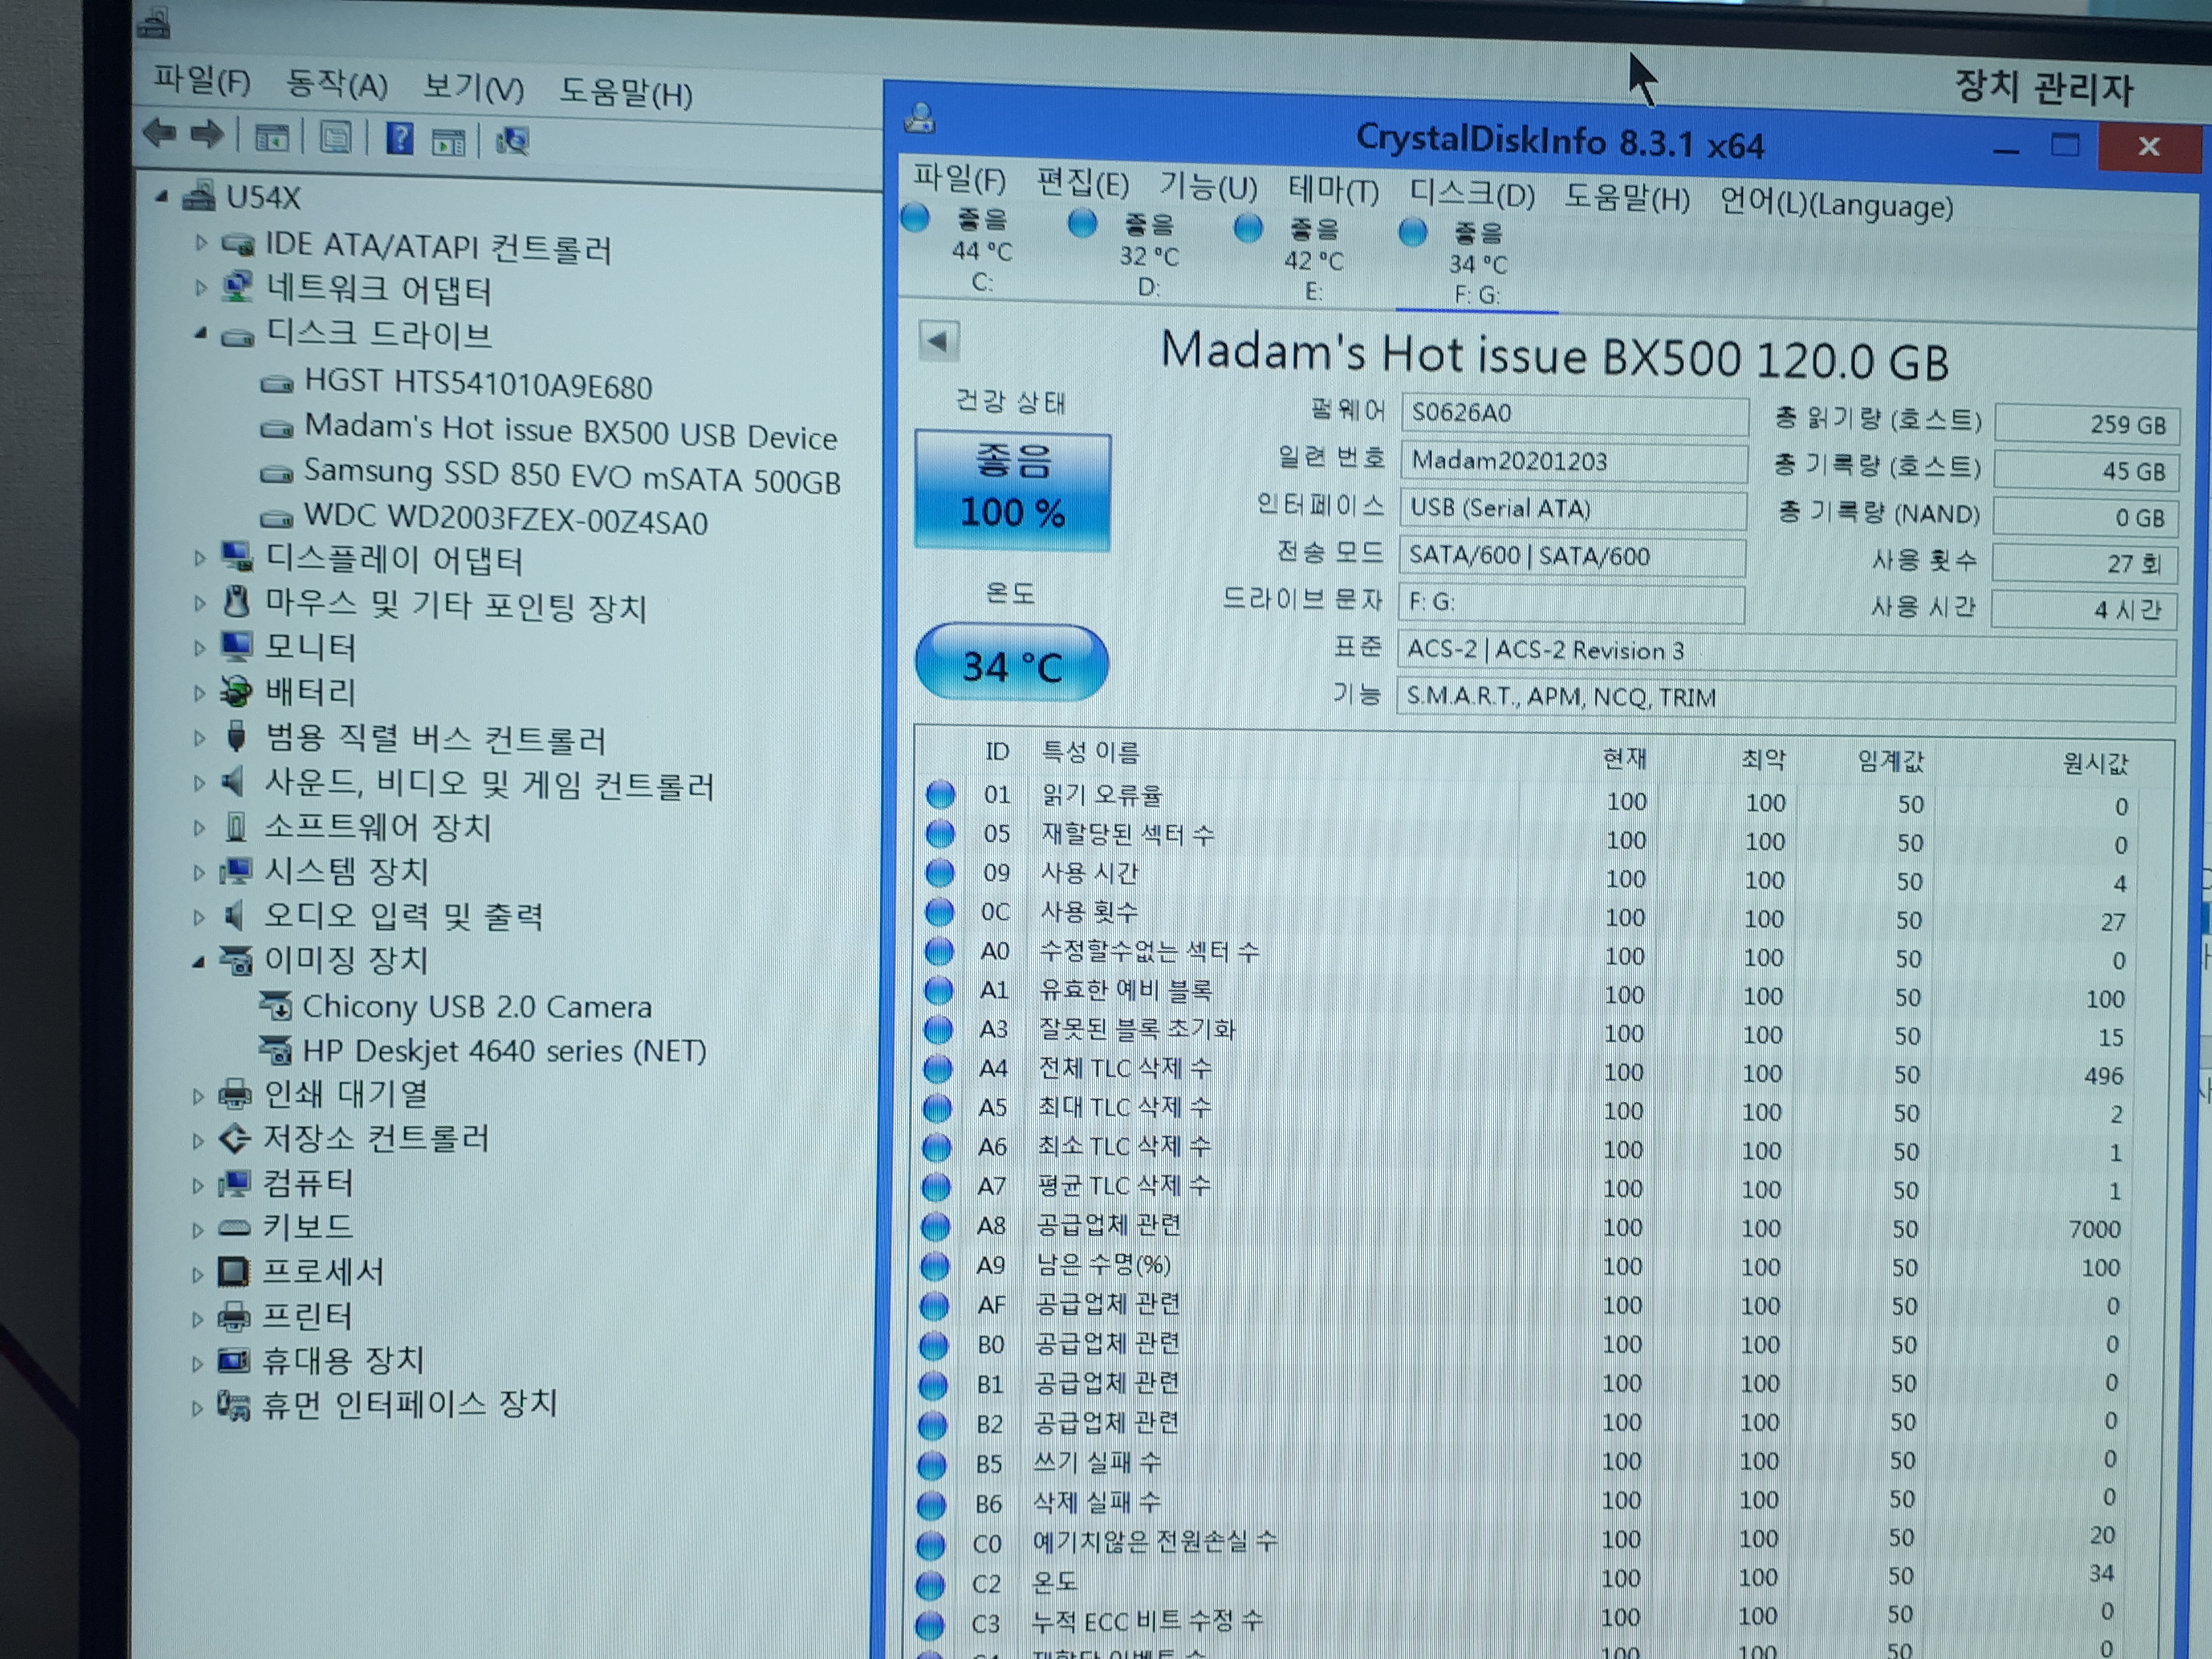2212x1659 pixels.
Task: Click the CrystalDiskInfo title bar app icon
Action: click(x=920, y=119)
